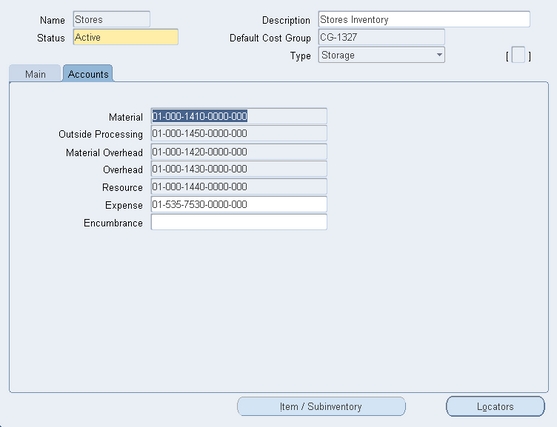
Task: Click the Expense account field
Action: coord(239,205)
